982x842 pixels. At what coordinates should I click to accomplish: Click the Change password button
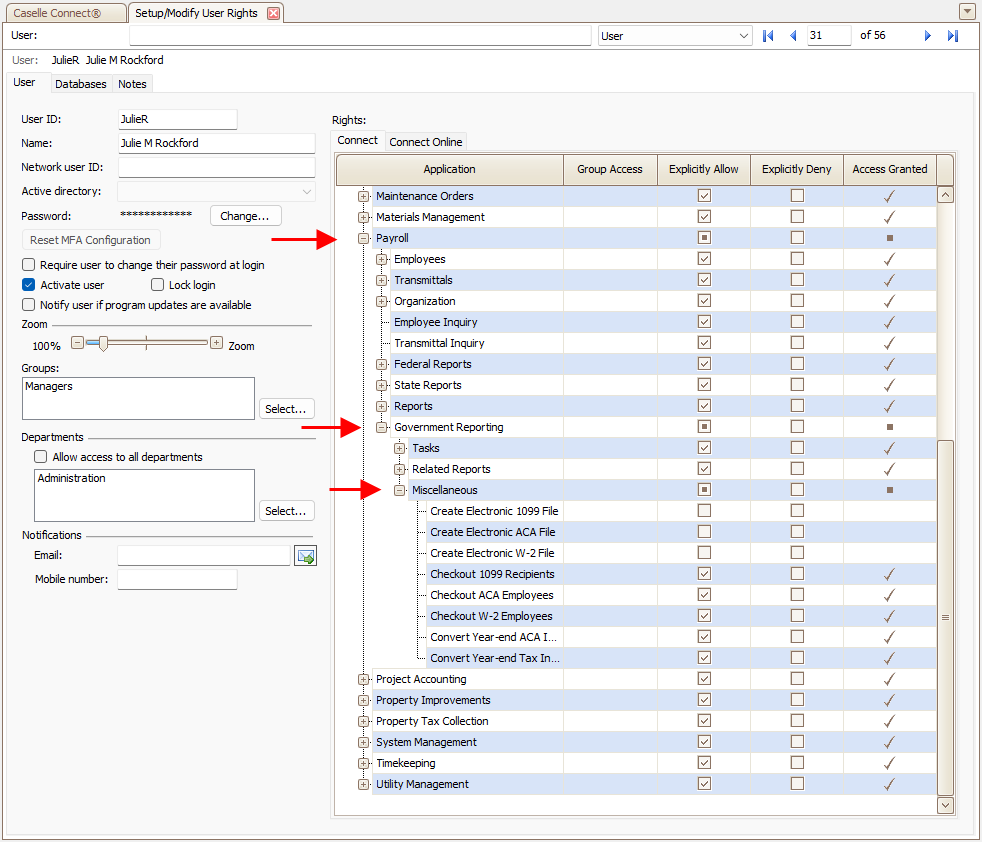[x=245, y=216]
